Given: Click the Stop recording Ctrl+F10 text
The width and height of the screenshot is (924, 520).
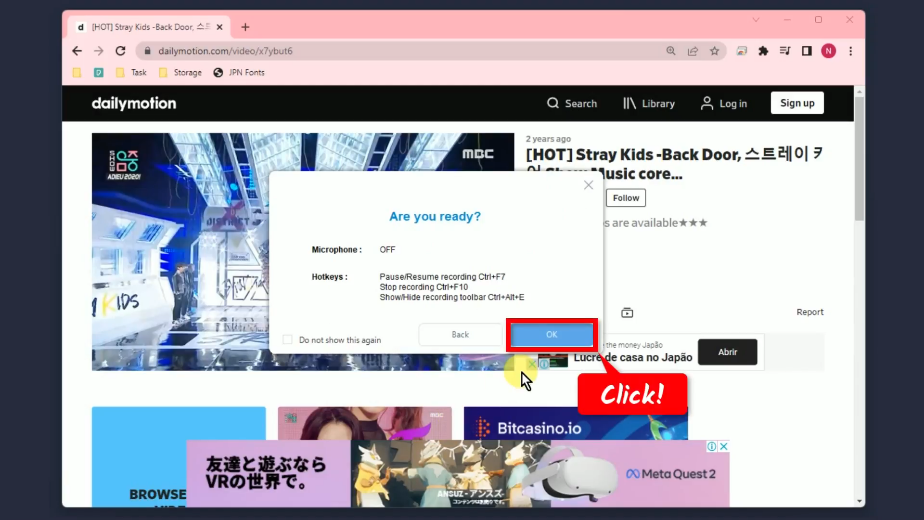Looking at the screenshot, I should [424, 287].
